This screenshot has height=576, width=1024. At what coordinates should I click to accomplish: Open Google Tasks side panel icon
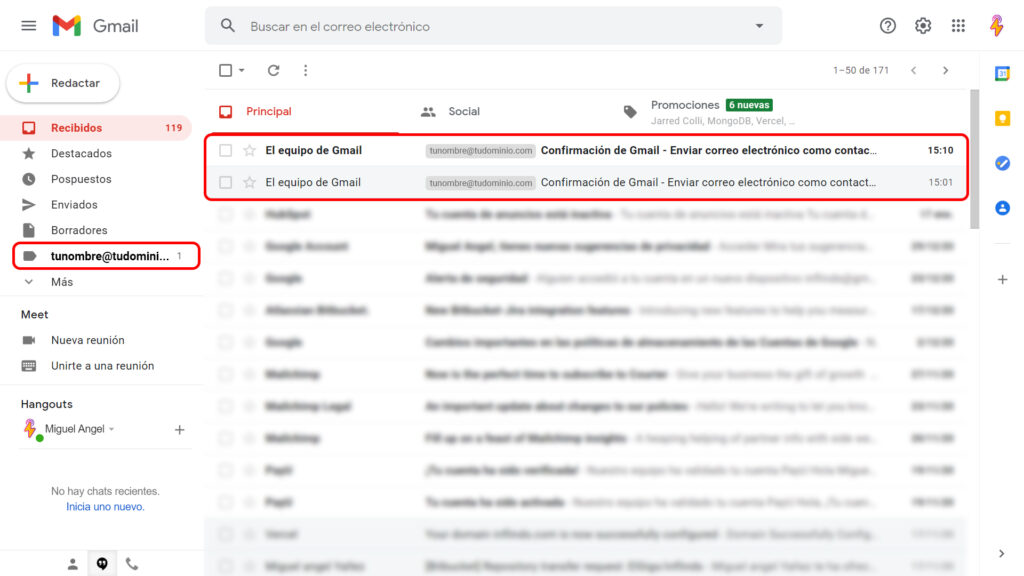pyautogui.click(x=1002, y=163)
